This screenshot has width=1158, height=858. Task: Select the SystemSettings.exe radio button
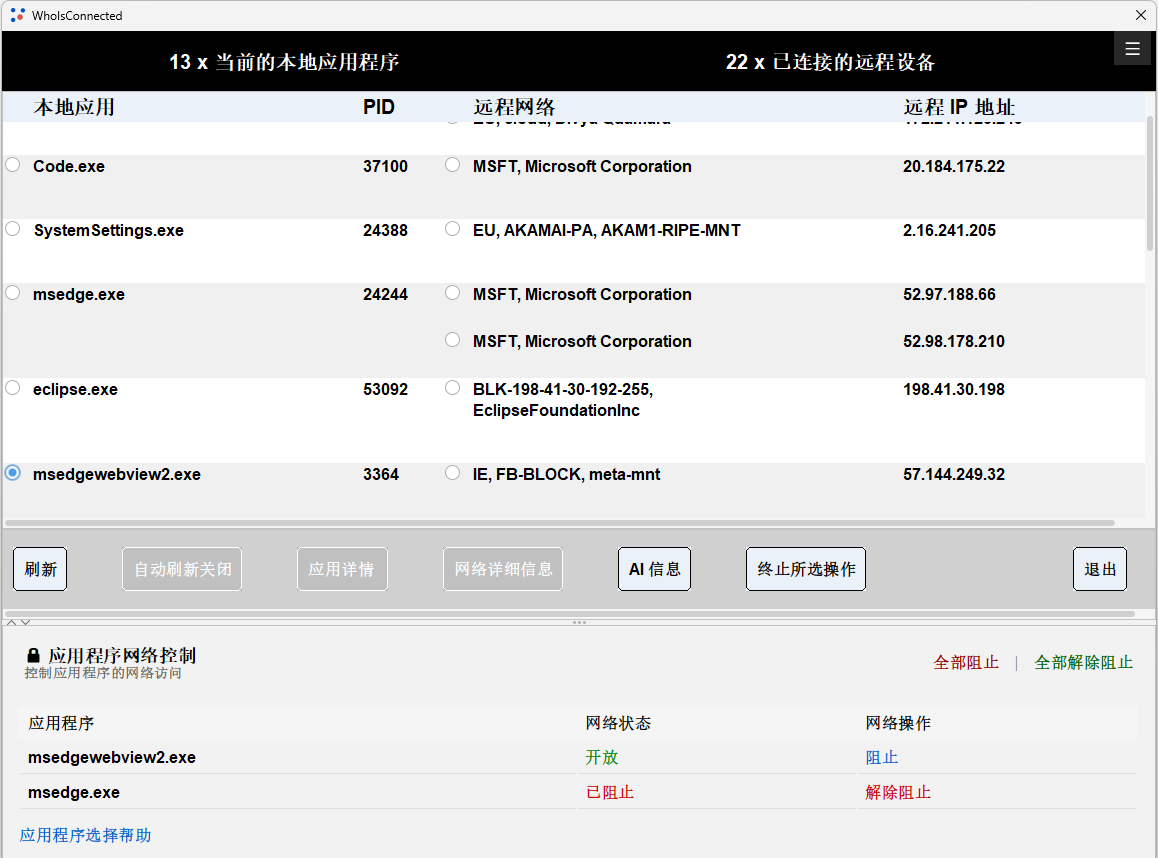tap(13, 229)
